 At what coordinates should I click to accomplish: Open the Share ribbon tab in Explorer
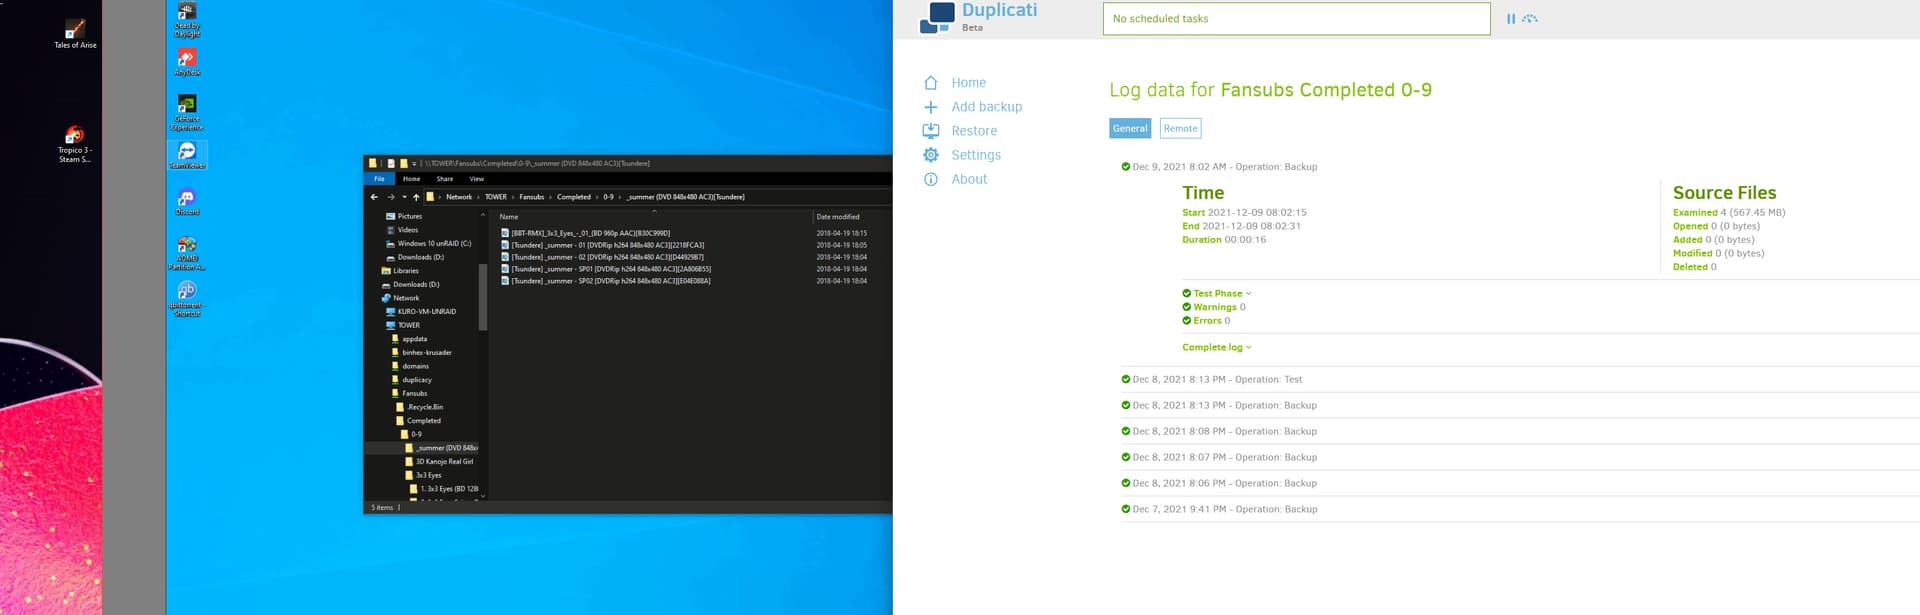coord(445,179)
